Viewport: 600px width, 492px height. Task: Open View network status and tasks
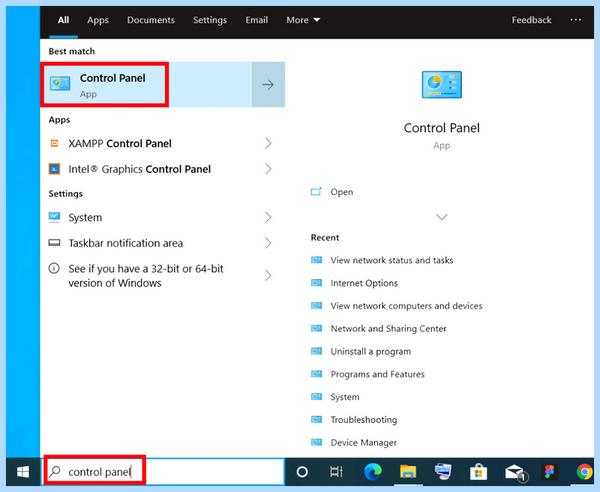pos(392,260)
